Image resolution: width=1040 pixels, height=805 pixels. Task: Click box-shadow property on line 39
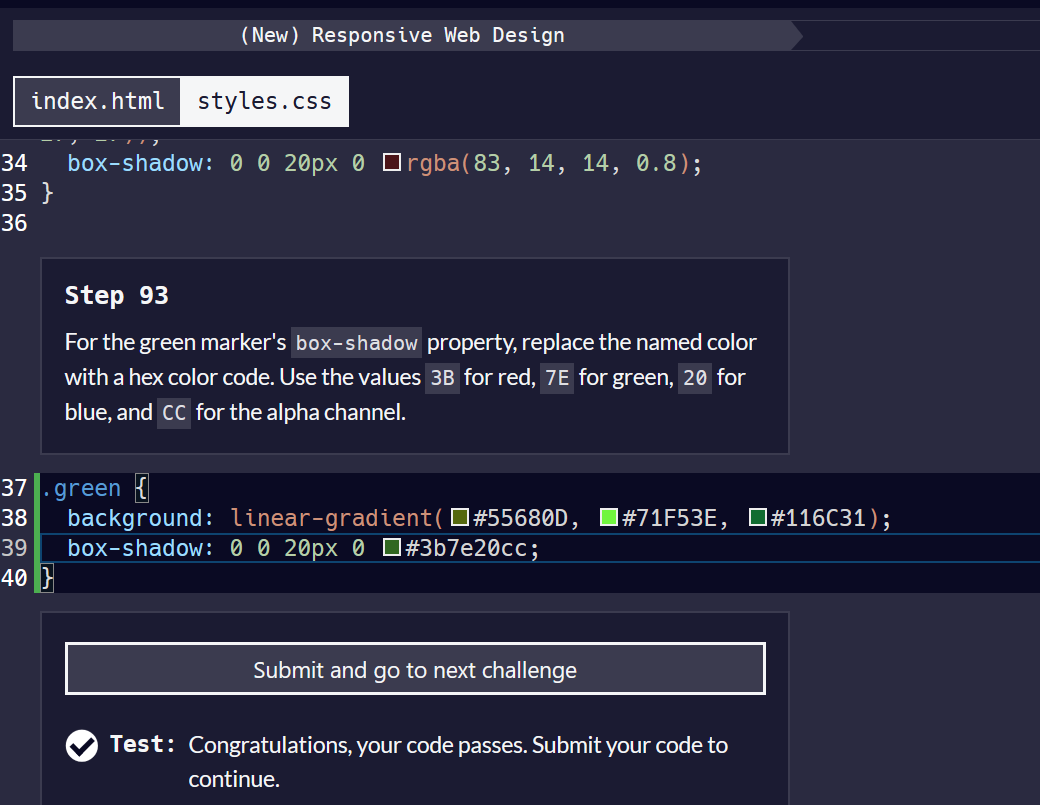coord(135,548)
